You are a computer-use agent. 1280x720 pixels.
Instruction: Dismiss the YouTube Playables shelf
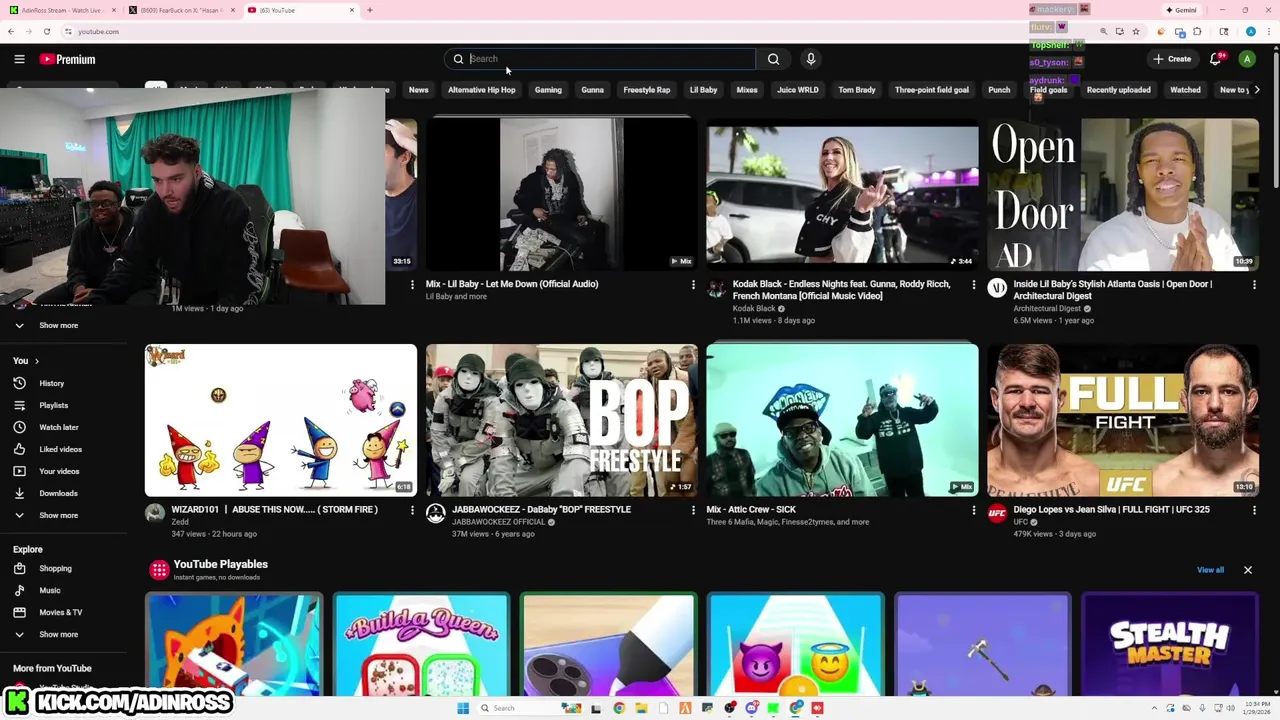click(x=1248, y=570)
